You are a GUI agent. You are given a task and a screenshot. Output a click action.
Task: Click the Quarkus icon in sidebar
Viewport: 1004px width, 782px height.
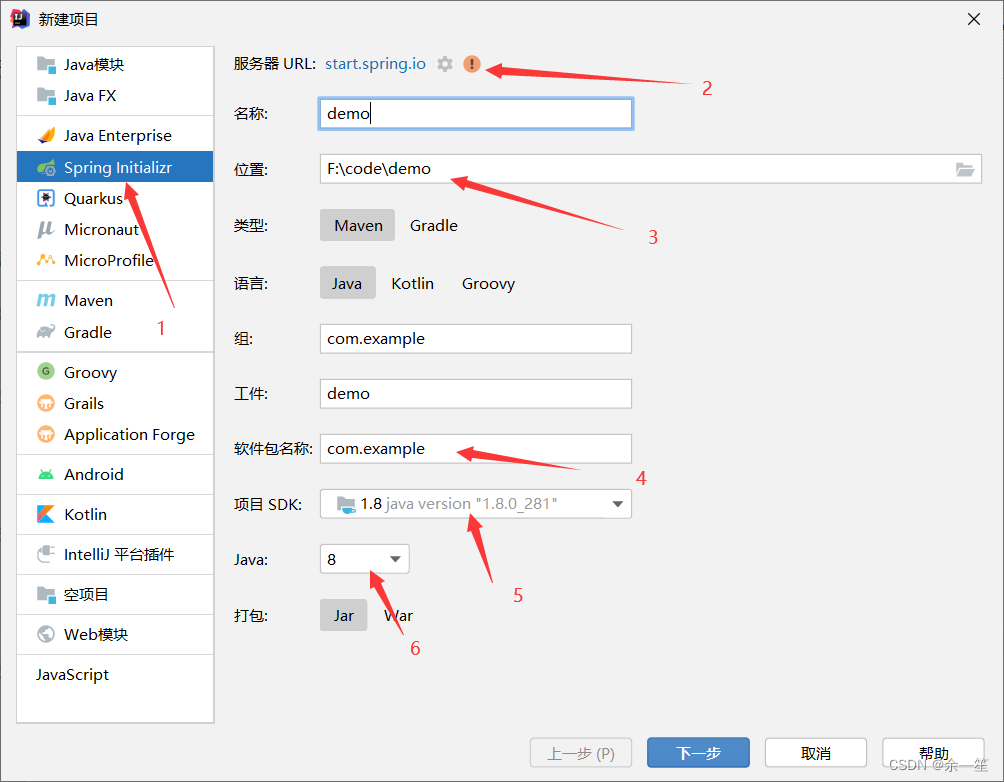coord(46,199)
